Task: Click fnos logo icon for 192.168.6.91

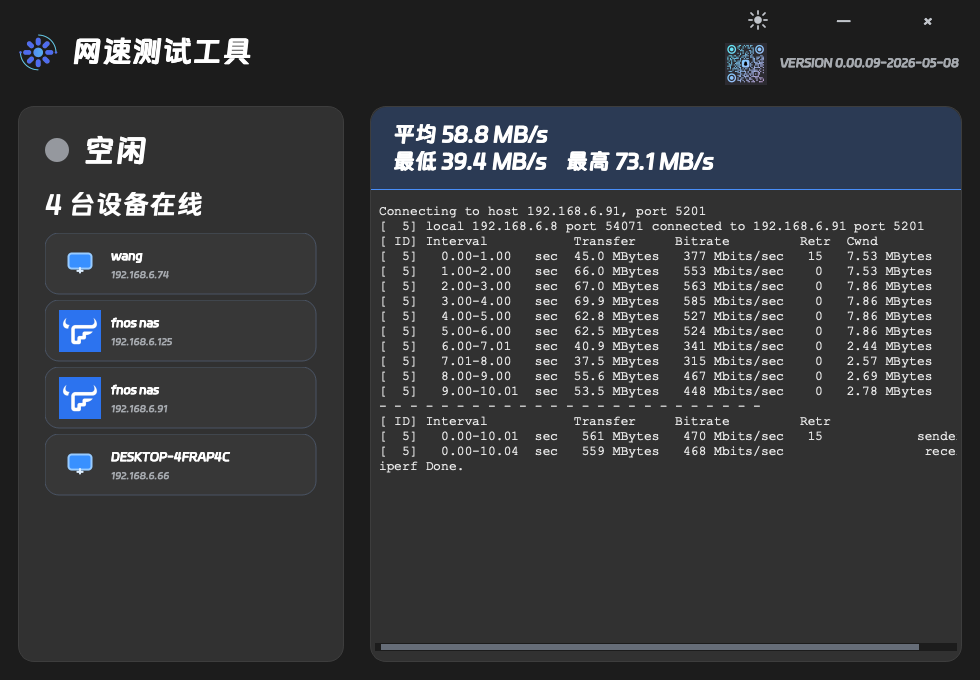Action: tap(80, 398)
